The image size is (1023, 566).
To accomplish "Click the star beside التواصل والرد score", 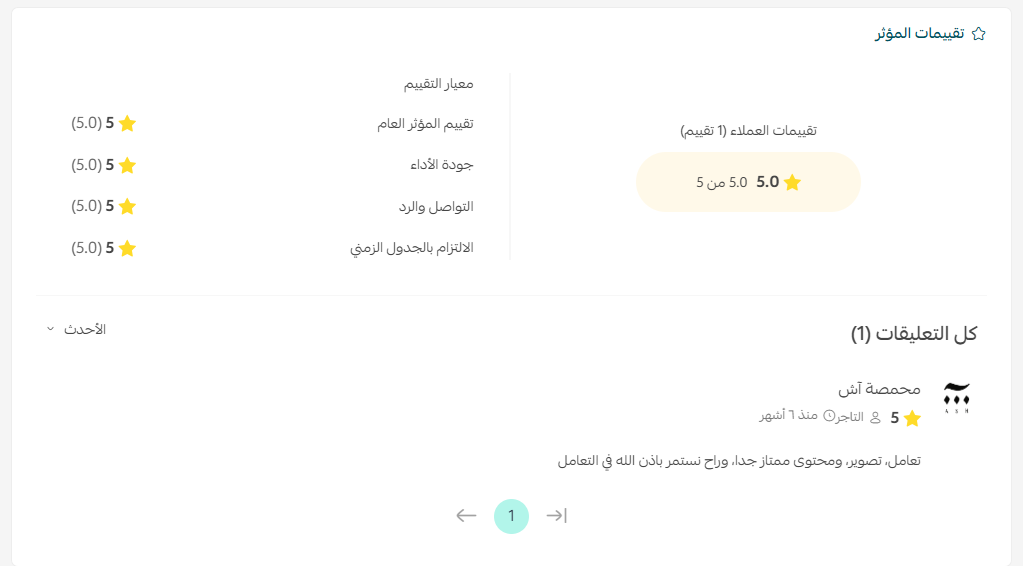I will tap(127, 207).
